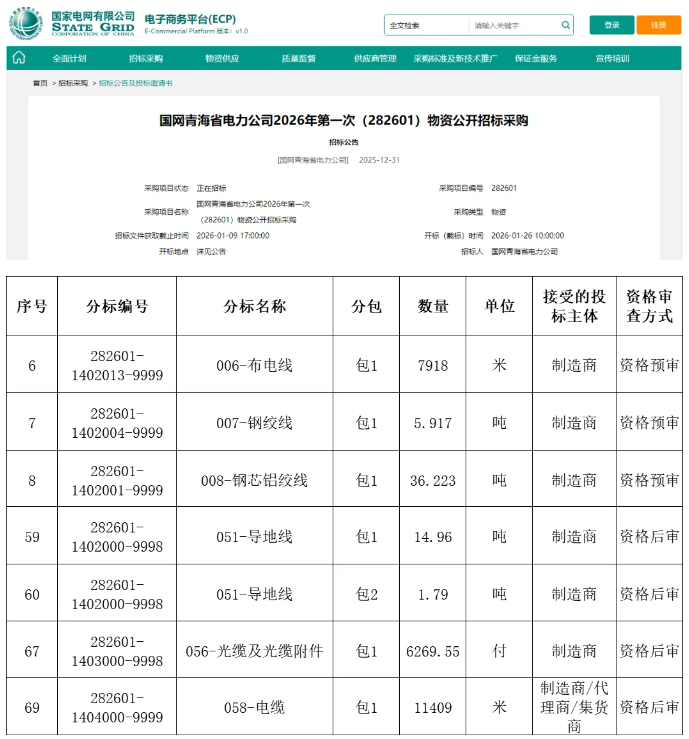Image resolution: width=689 pixels, height=739 pixels.
Task: Click 招标公告及投标邀请书 breadcrumb link
Action: 135,83
